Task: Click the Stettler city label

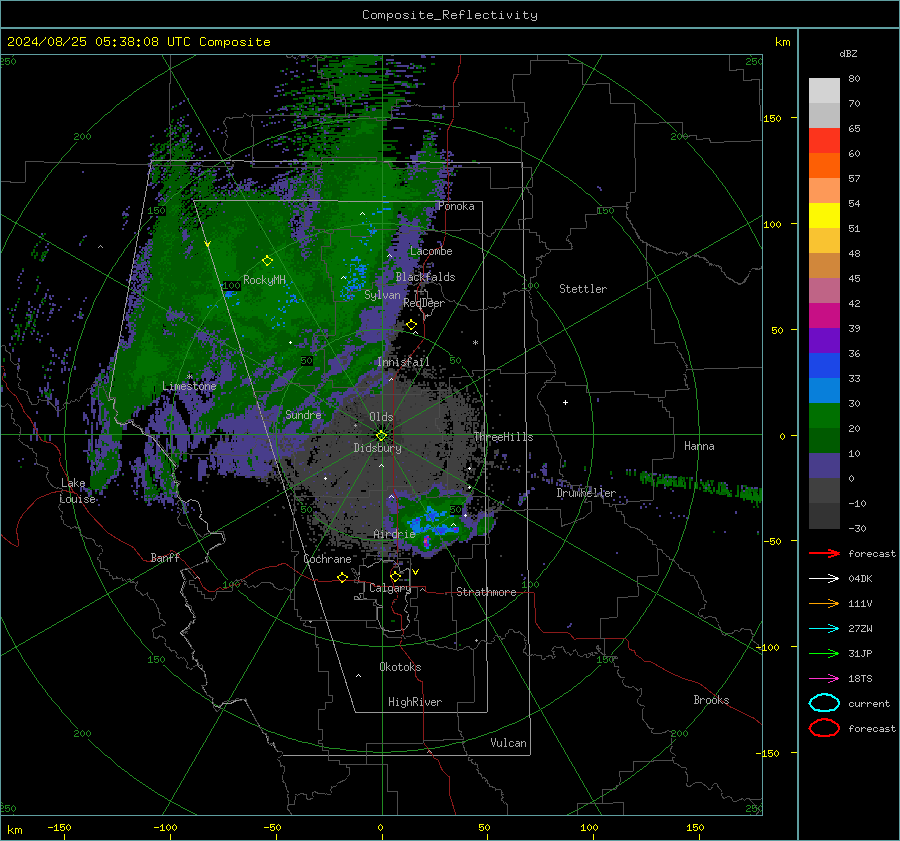Action: (x=583, y=289)
